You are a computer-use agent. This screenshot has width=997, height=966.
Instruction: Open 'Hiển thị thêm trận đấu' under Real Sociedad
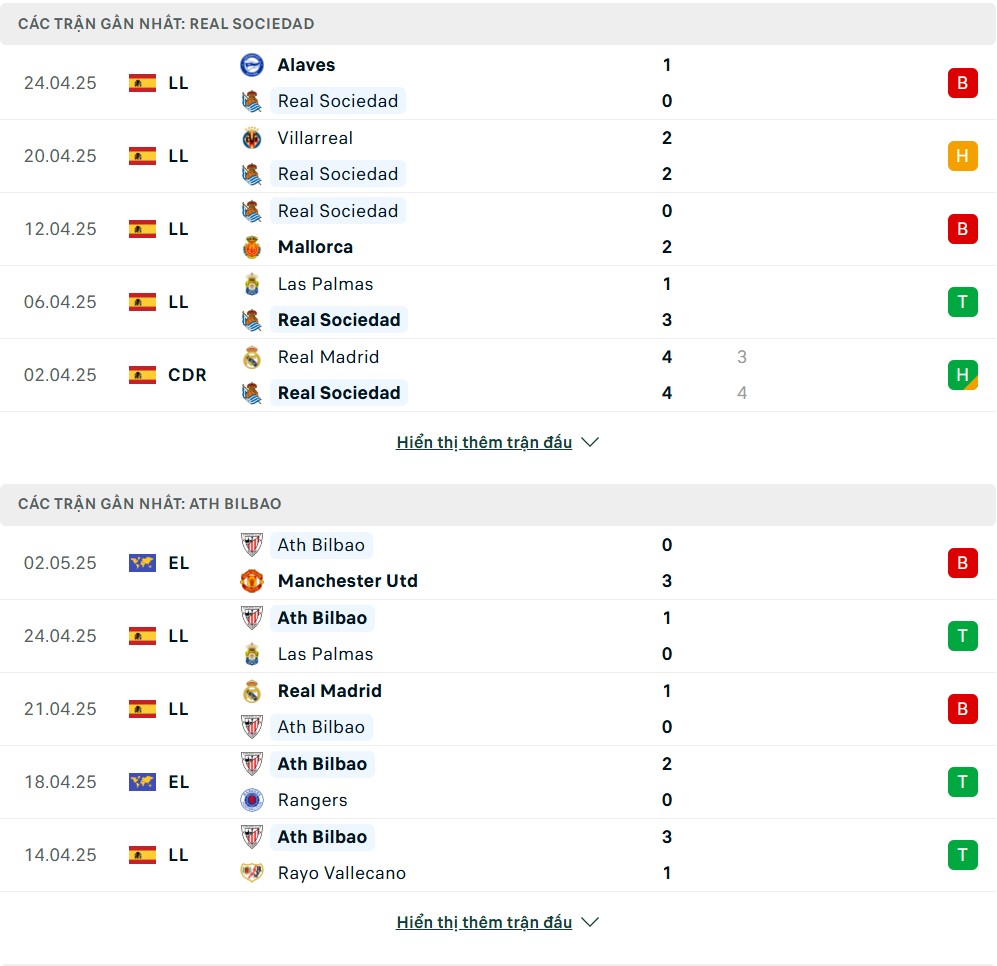click(x=484, y=442)
